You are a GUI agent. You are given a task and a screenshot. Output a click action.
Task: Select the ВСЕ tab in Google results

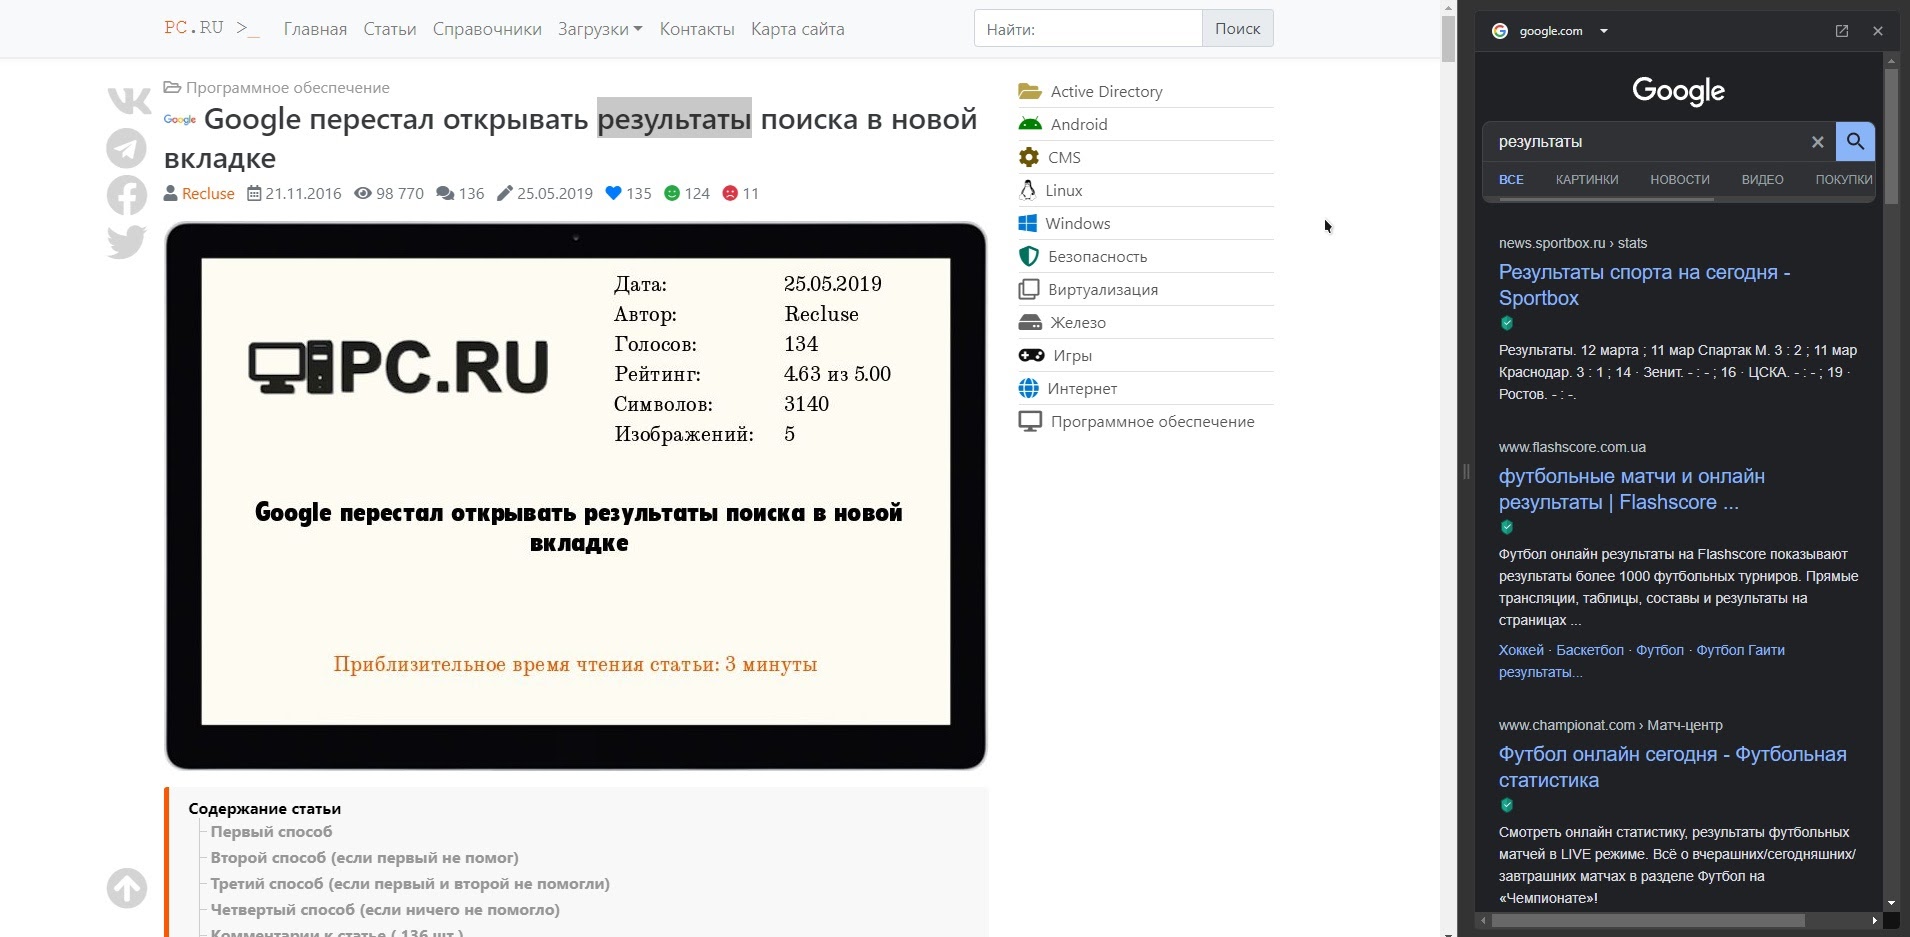point(1511,180)
